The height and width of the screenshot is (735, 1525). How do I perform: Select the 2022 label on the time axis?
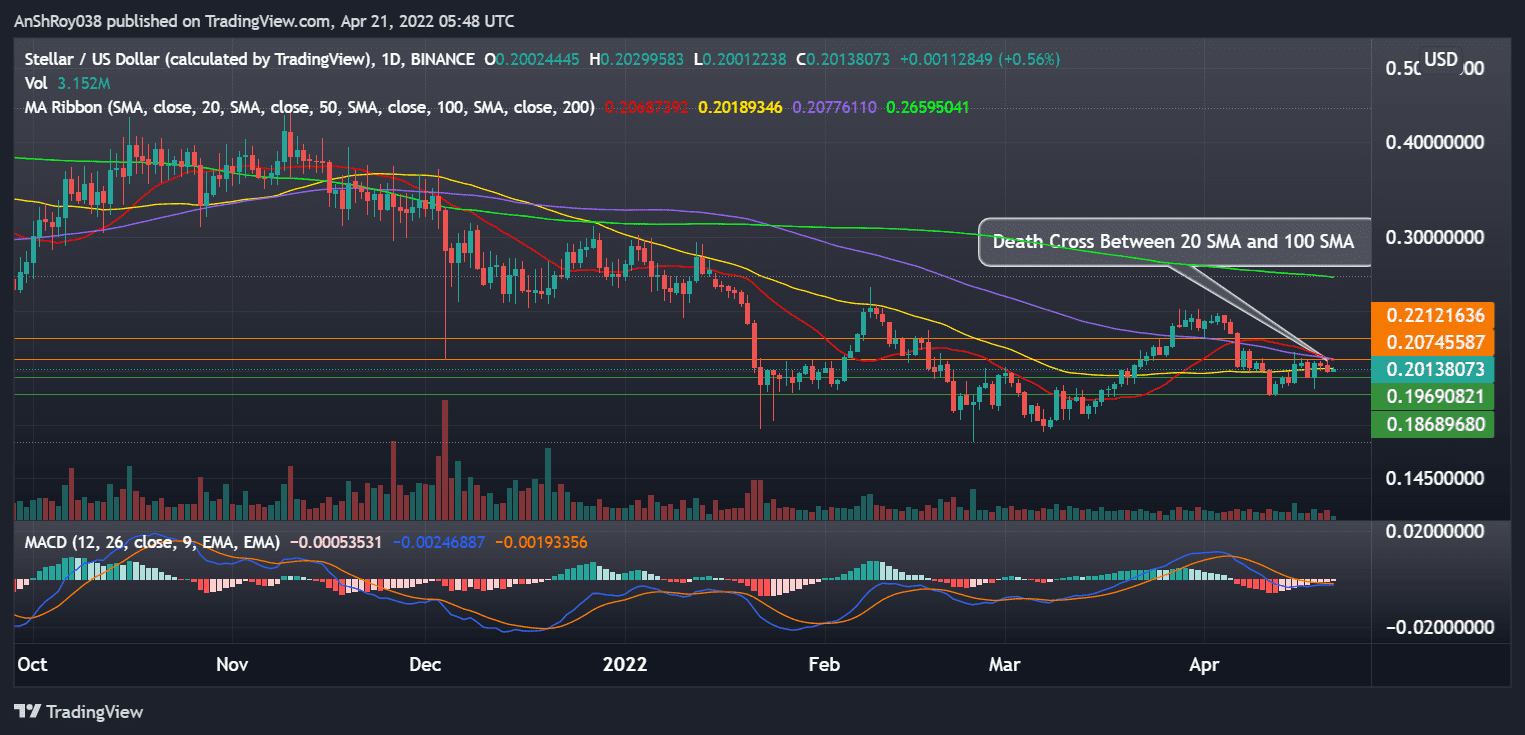tap(625, 664)
